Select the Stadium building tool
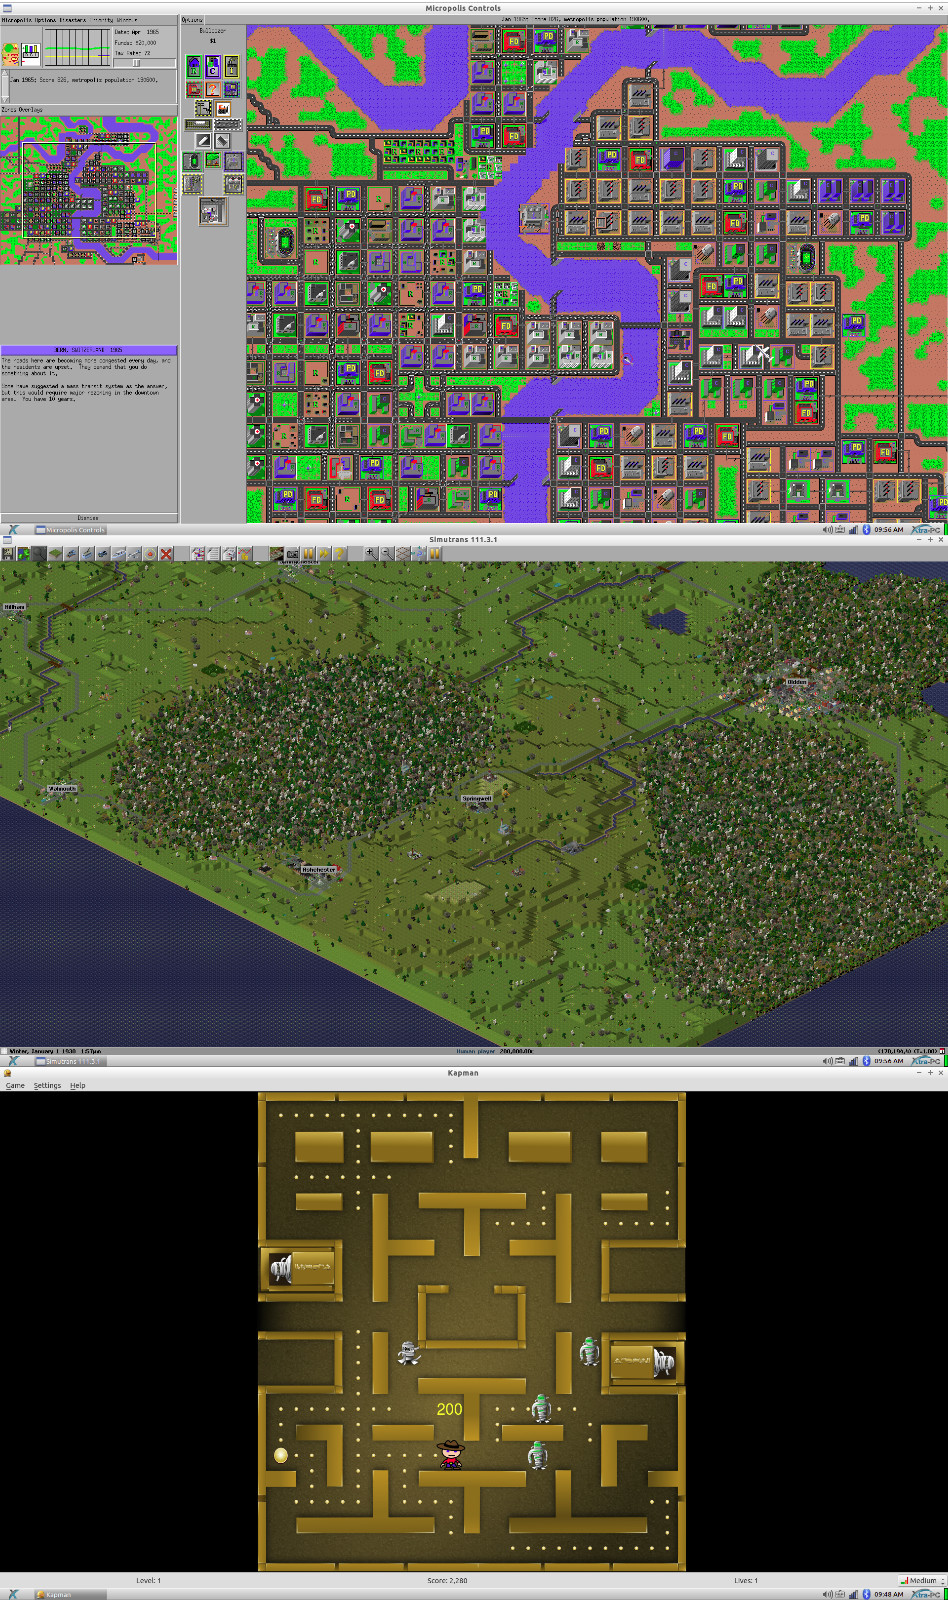The image size is (948, 1600). 192,161
